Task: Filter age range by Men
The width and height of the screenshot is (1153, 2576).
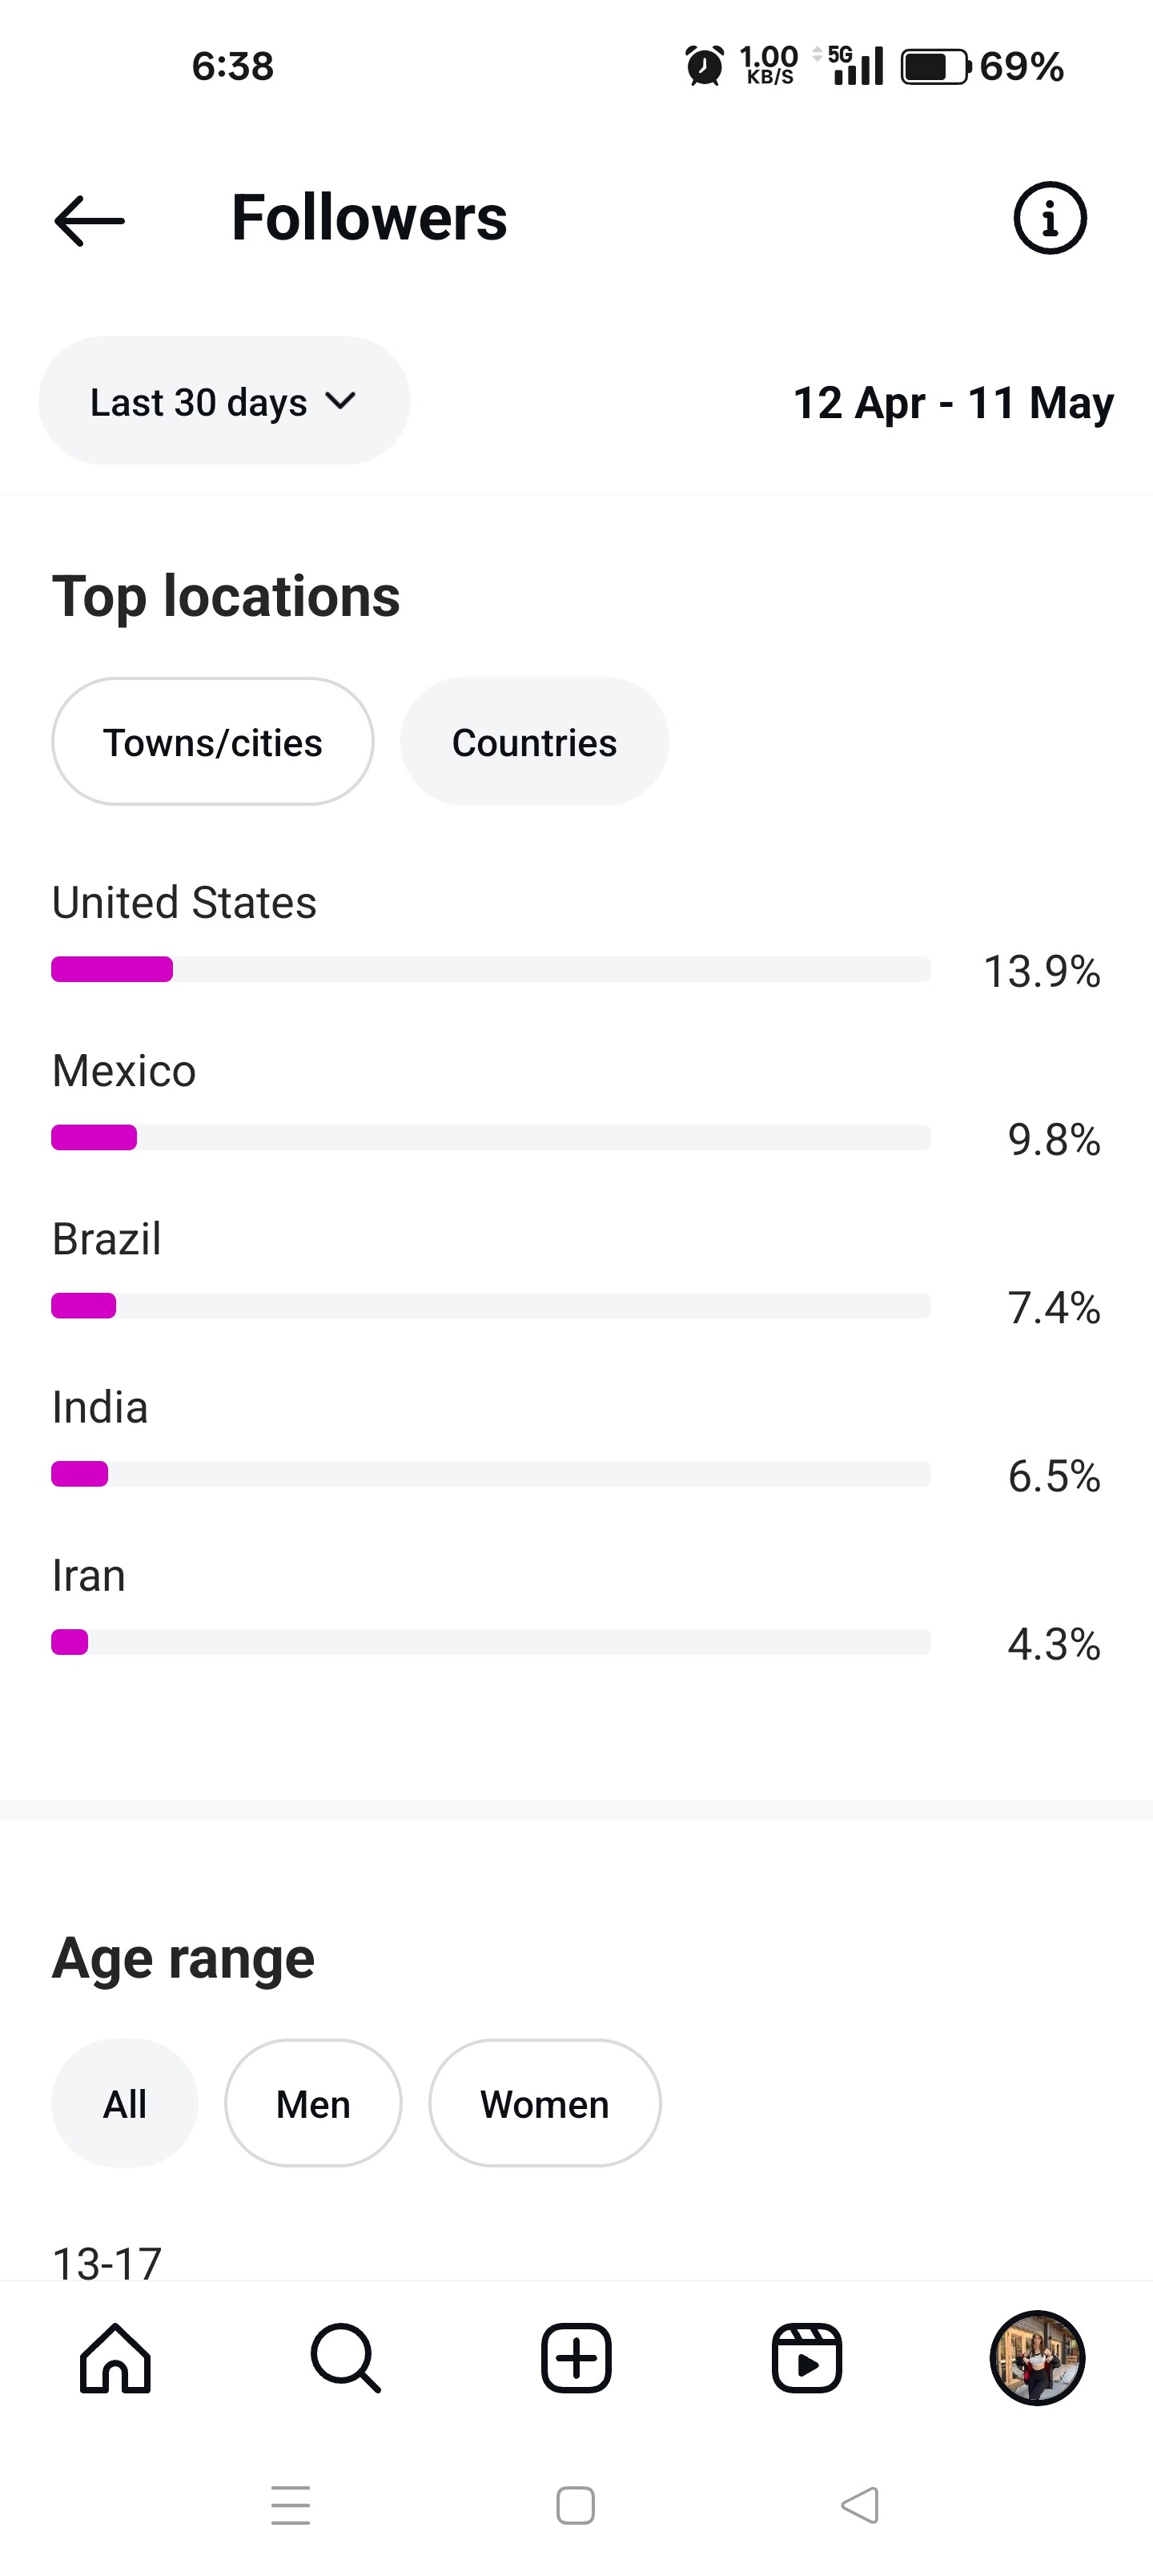Action: click(313, 2103)
